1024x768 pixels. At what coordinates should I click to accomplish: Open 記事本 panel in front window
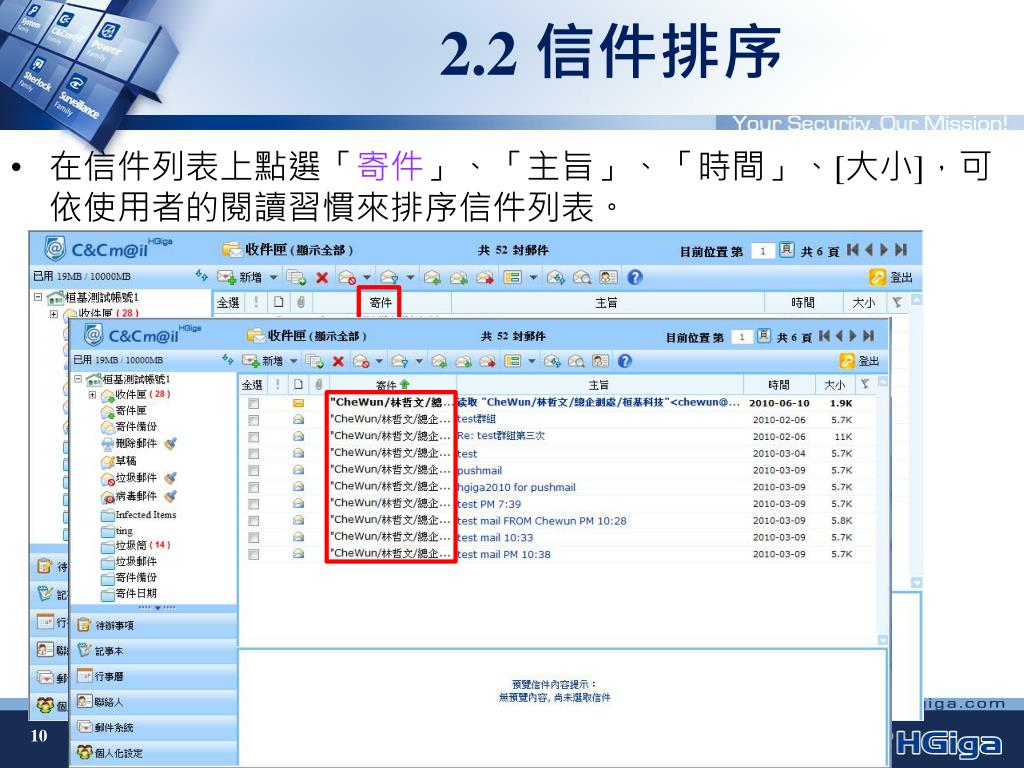pos(153,651)
